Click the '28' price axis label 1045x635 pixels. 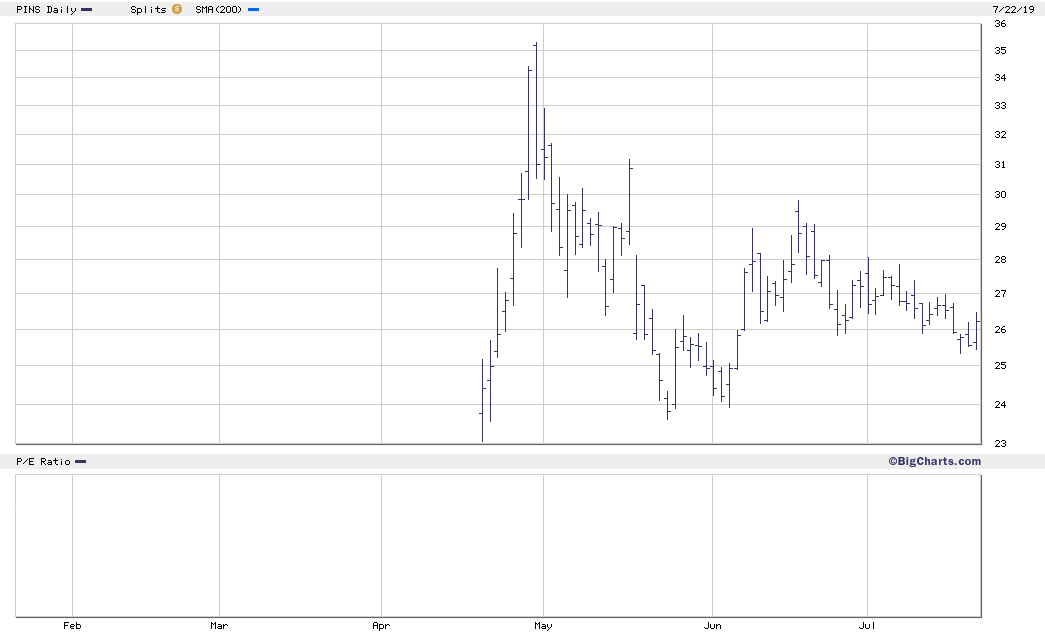[1000, 260]
